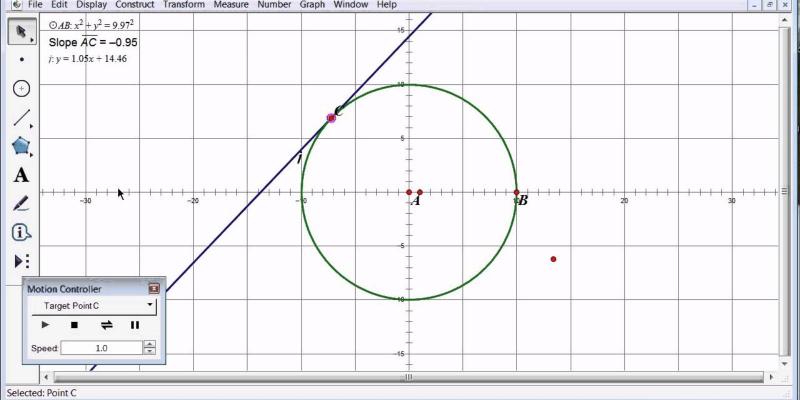The height and width of the screenshot is (400, 800).
Task: Open the Number menu
Action: (274, 5)
